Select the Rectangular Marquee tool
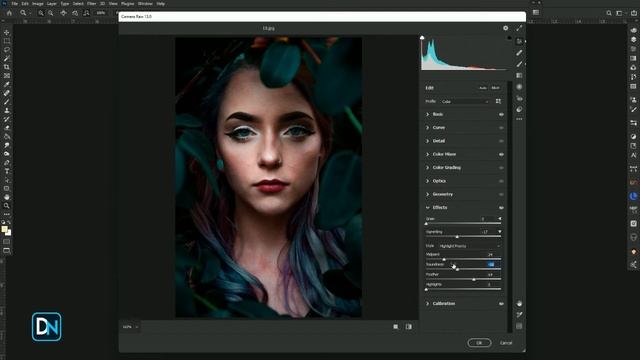This screenshot has height=360, width=640. 7,41
